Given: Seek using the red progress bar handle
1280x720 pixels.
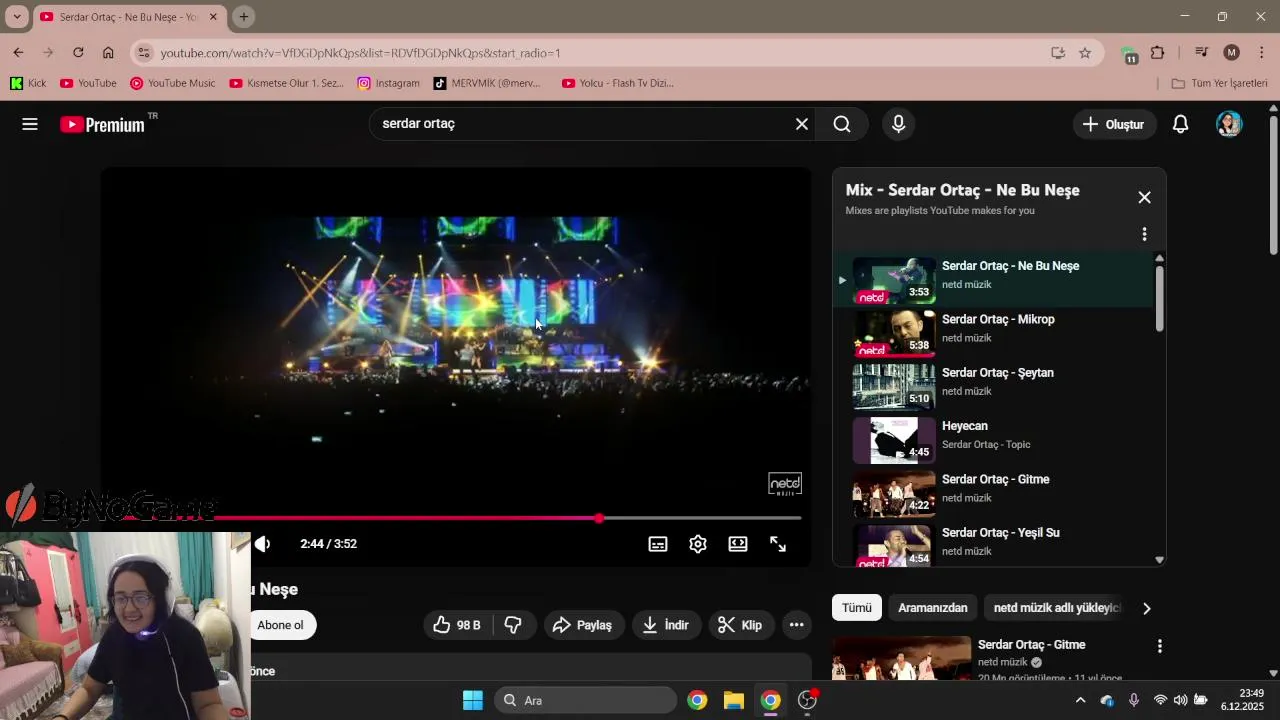Looking at the screenshot, I should click(599, 518).
